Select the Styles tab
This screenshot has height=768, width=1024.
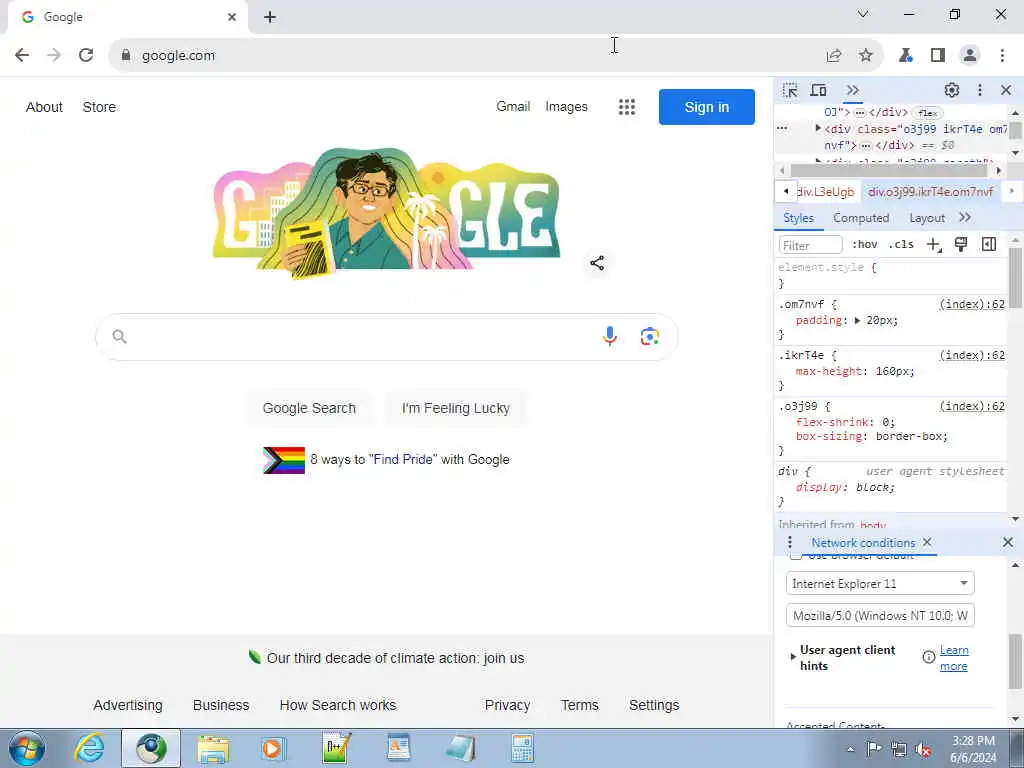point(798,218)
